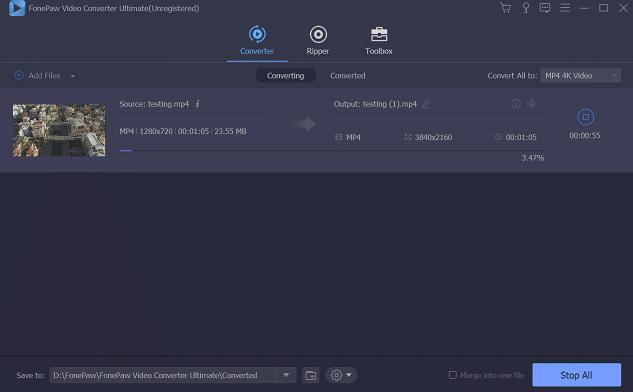633x392 pixels.
Task: View source file info icon
Action: tap(197, 104)
